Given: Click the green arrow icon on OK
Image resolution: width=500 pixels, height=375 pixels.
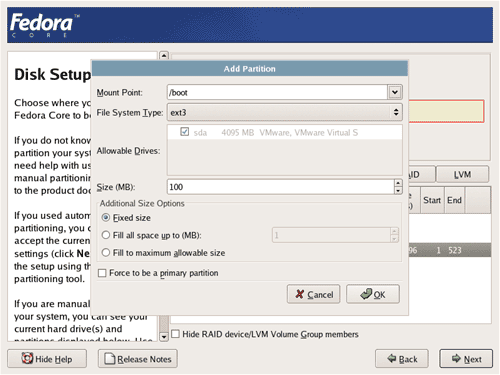Looking at the screenshot, I should (366, 294).
